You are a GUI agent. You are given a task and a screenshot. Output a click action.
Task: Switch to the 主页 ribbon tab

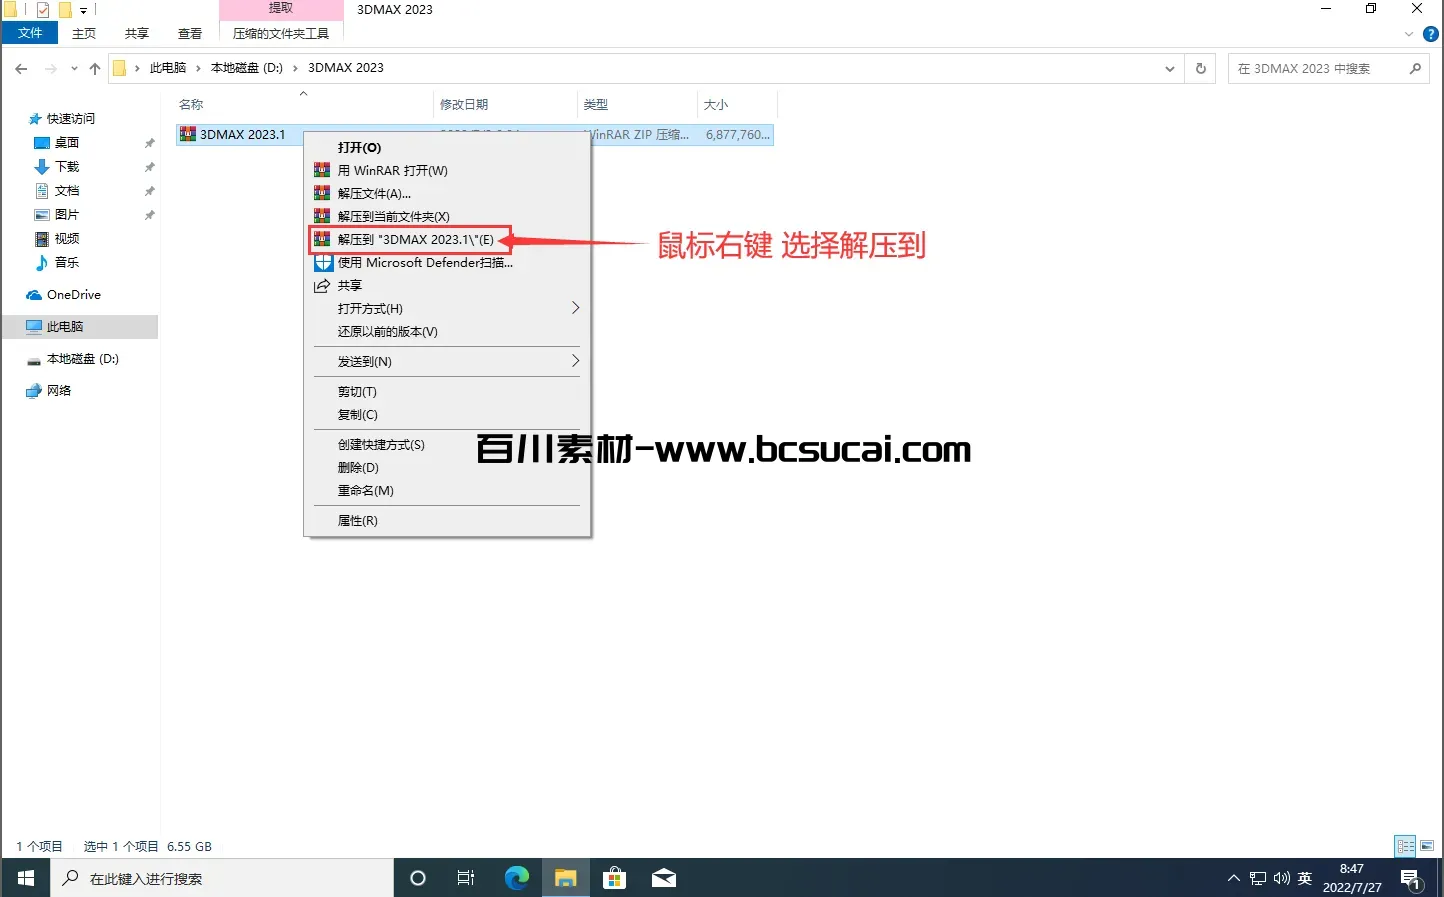(84, 33)
